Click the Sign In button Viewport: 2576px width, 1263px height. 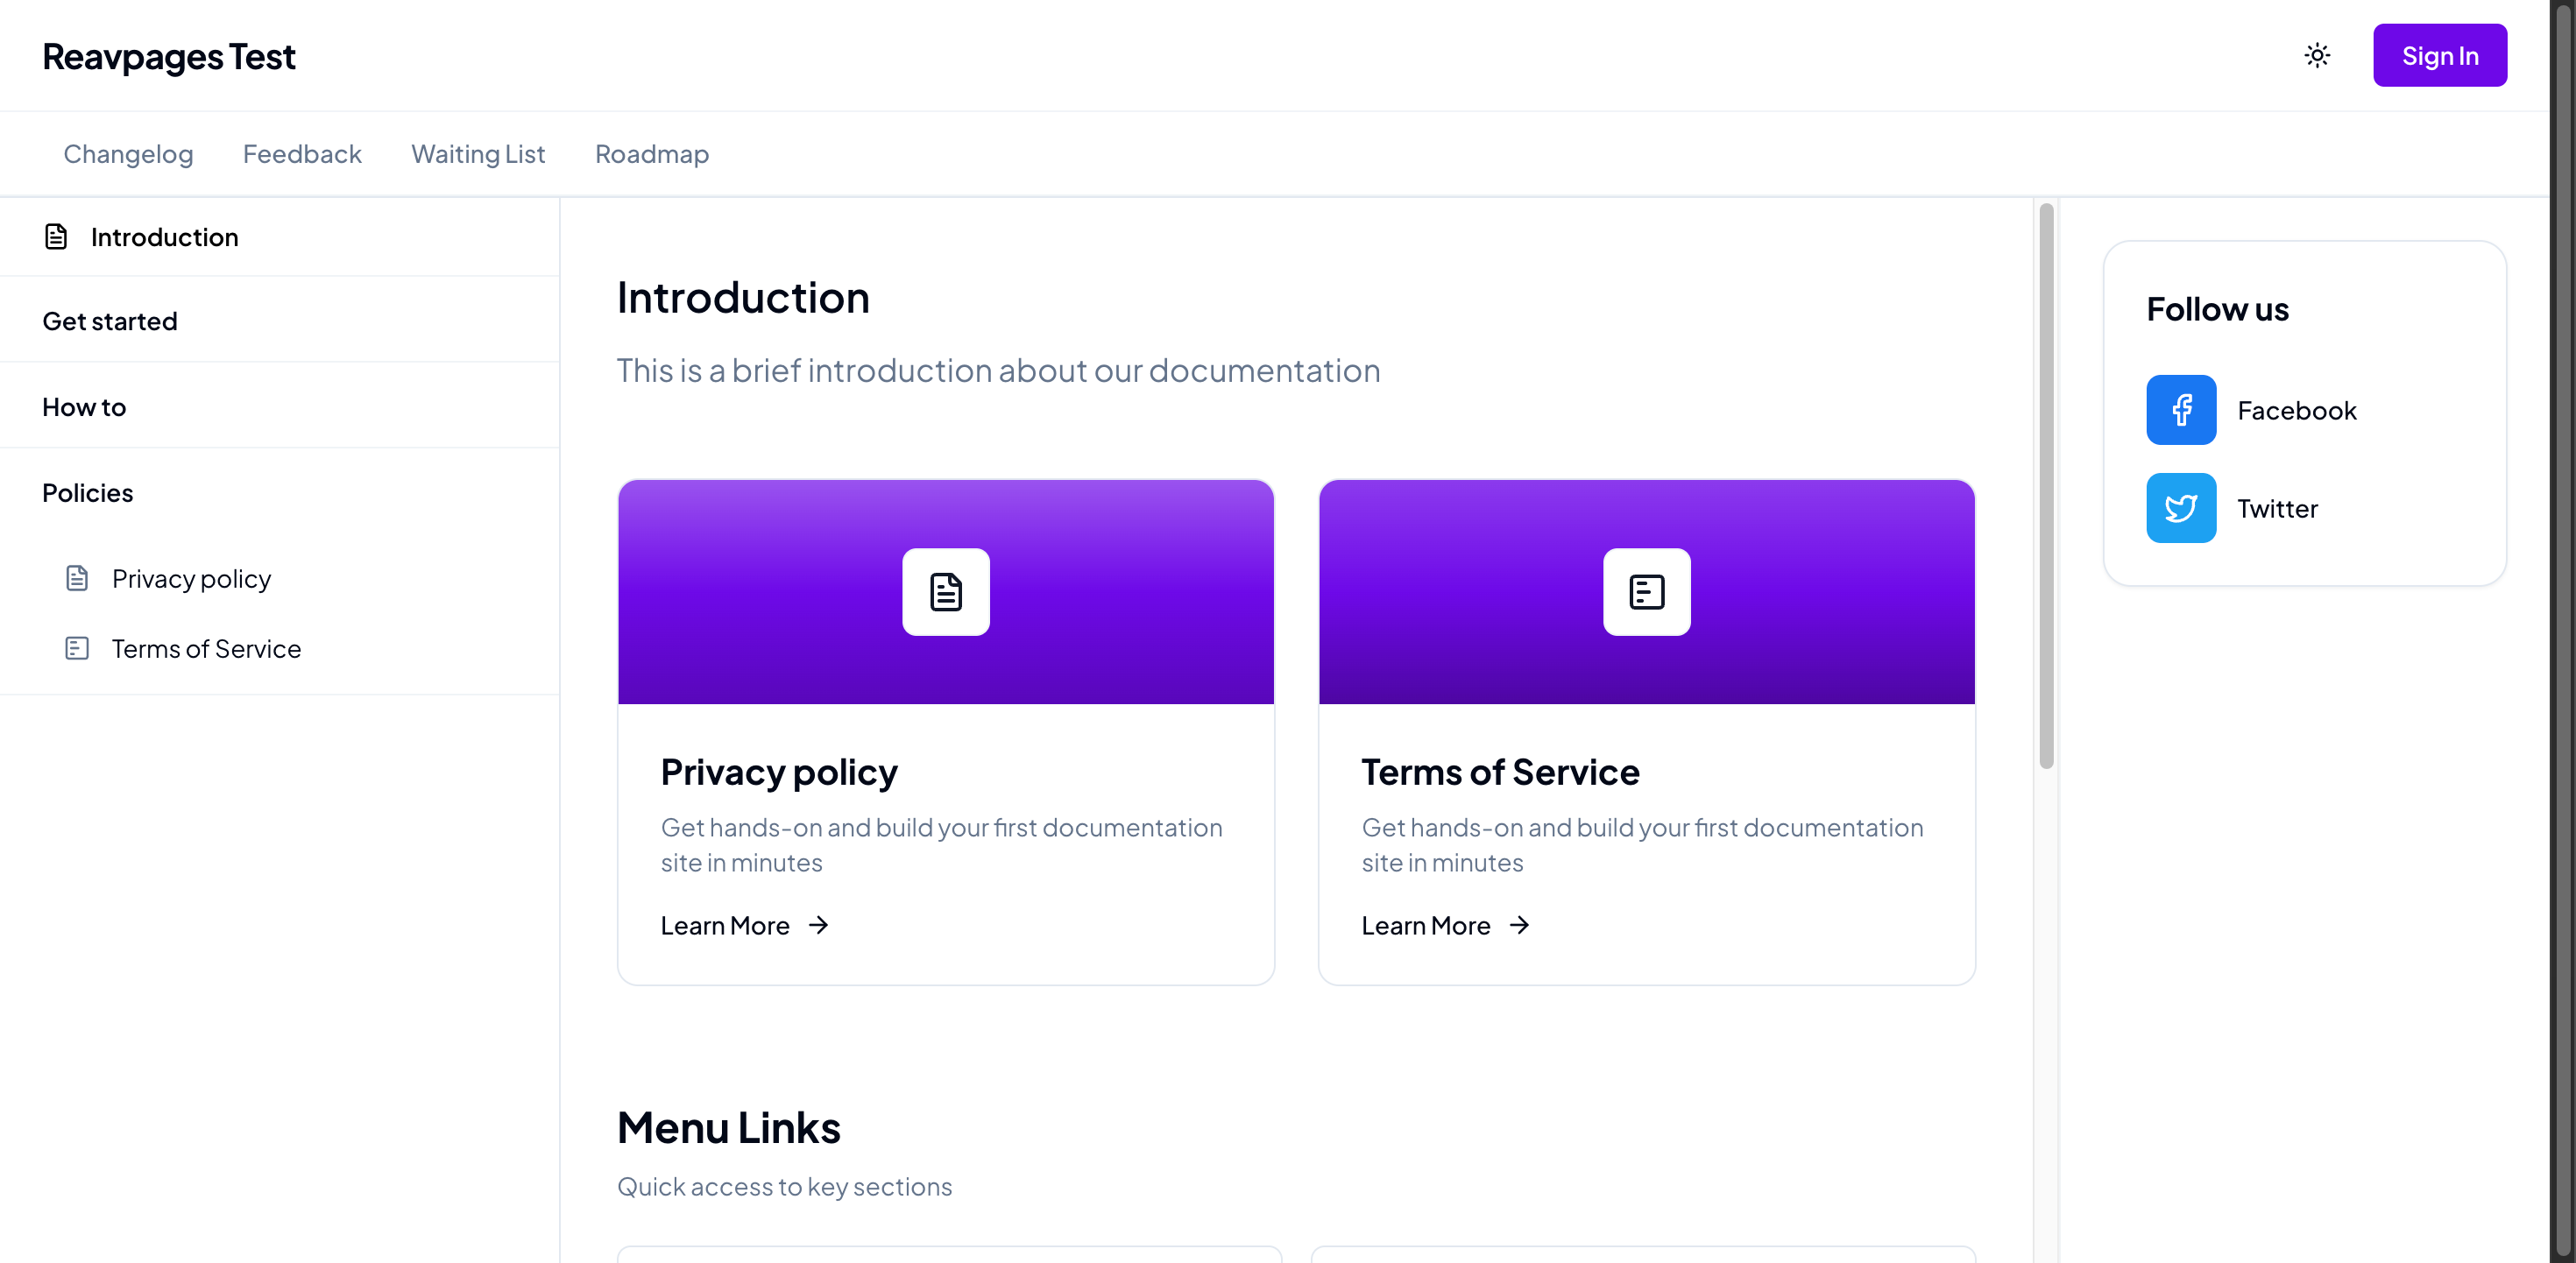pos(2440,55)
